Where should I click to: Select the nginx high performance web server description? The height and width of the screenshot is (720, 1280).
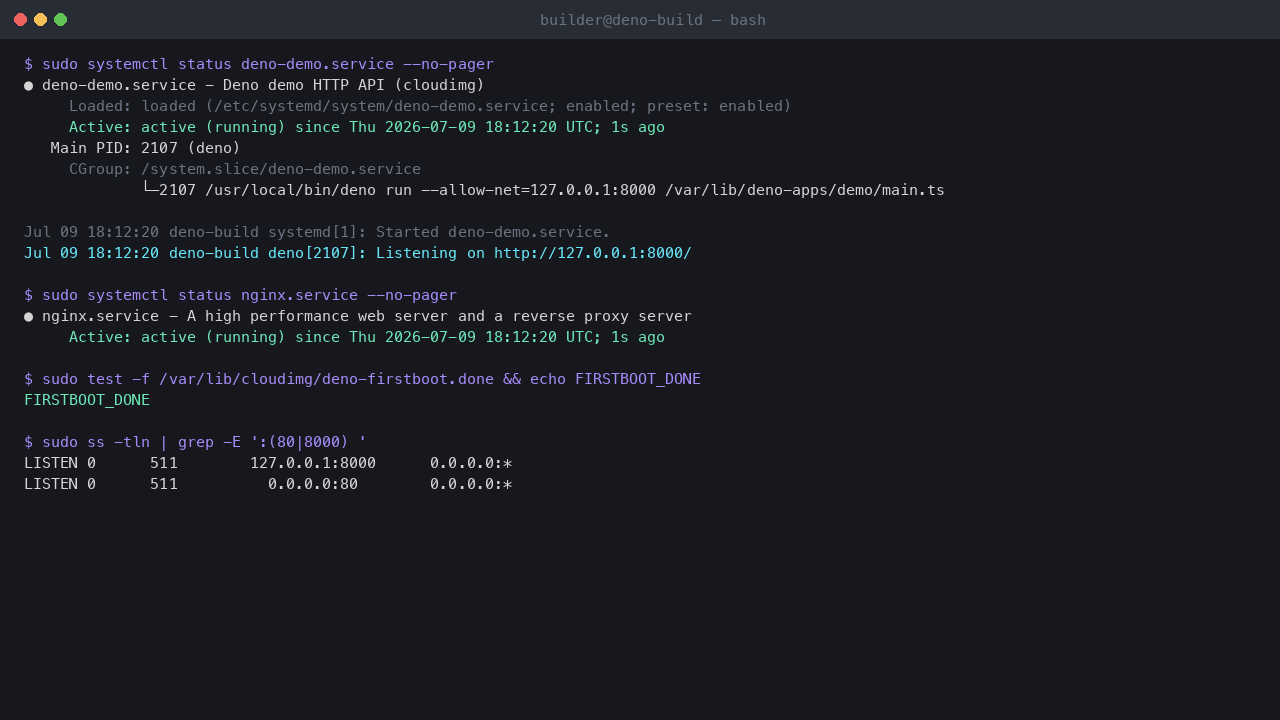point(439,316)
